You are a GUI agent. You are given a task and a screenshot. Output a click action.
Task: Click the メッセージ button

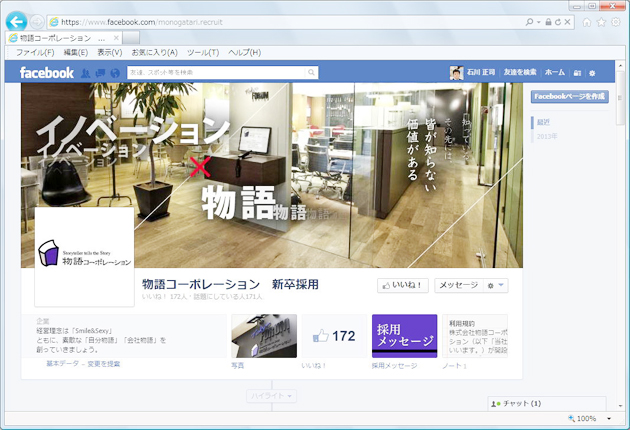(x=459, y=285)
